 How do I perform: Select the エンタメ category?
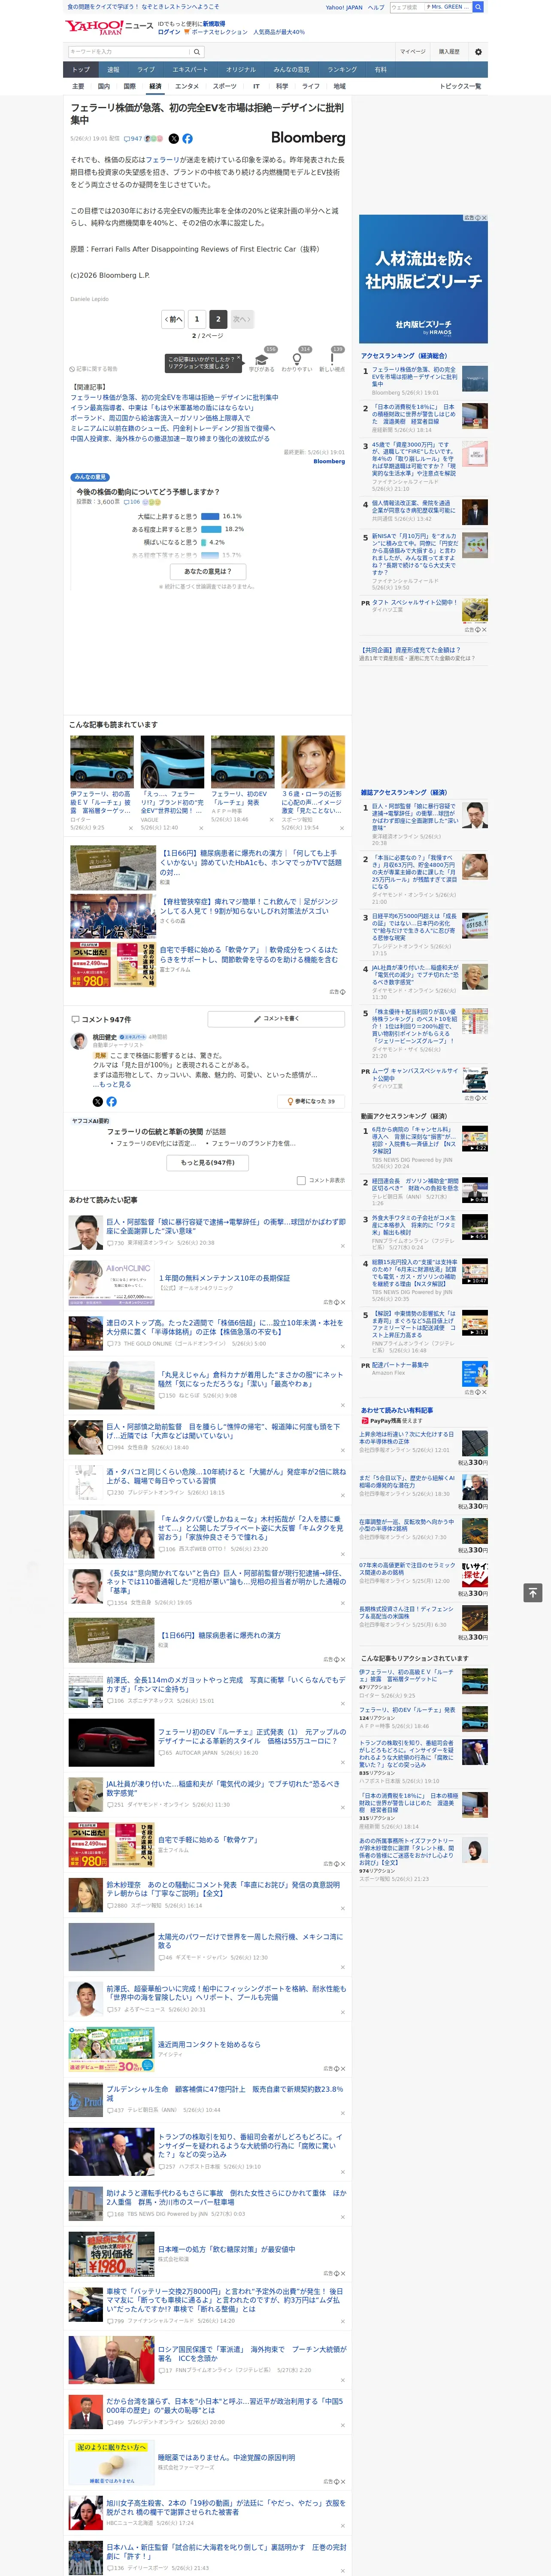tap(187, 86)
